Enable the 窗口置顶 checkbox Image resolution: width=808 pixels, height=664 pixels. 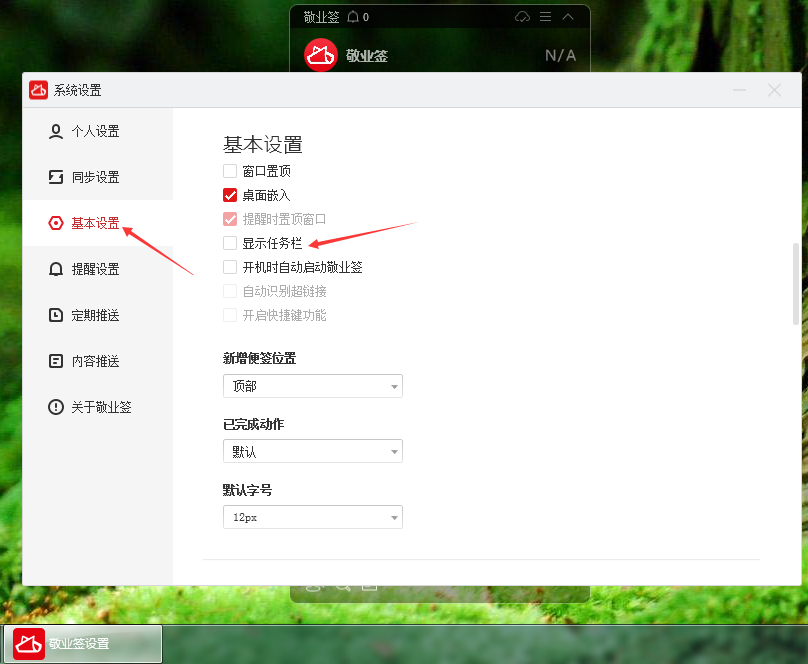(x=230, y=171)
